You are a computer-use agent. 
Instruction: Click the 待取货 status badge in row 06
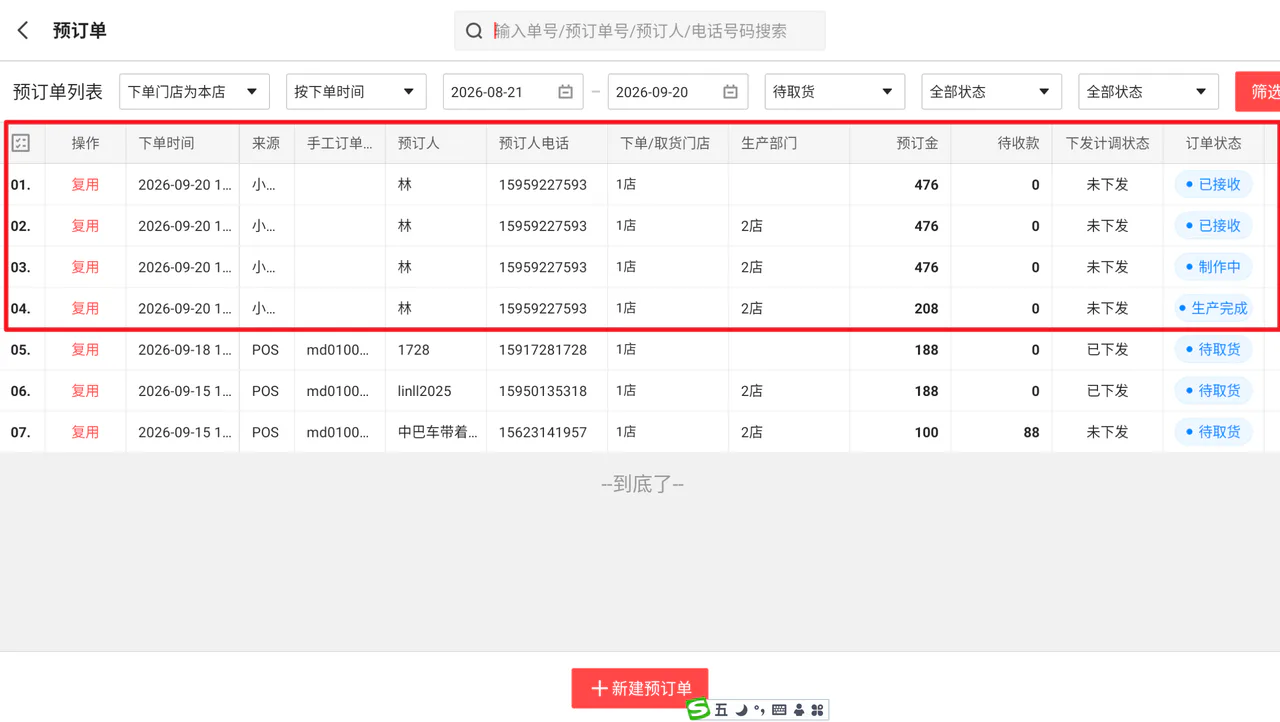1213,391
